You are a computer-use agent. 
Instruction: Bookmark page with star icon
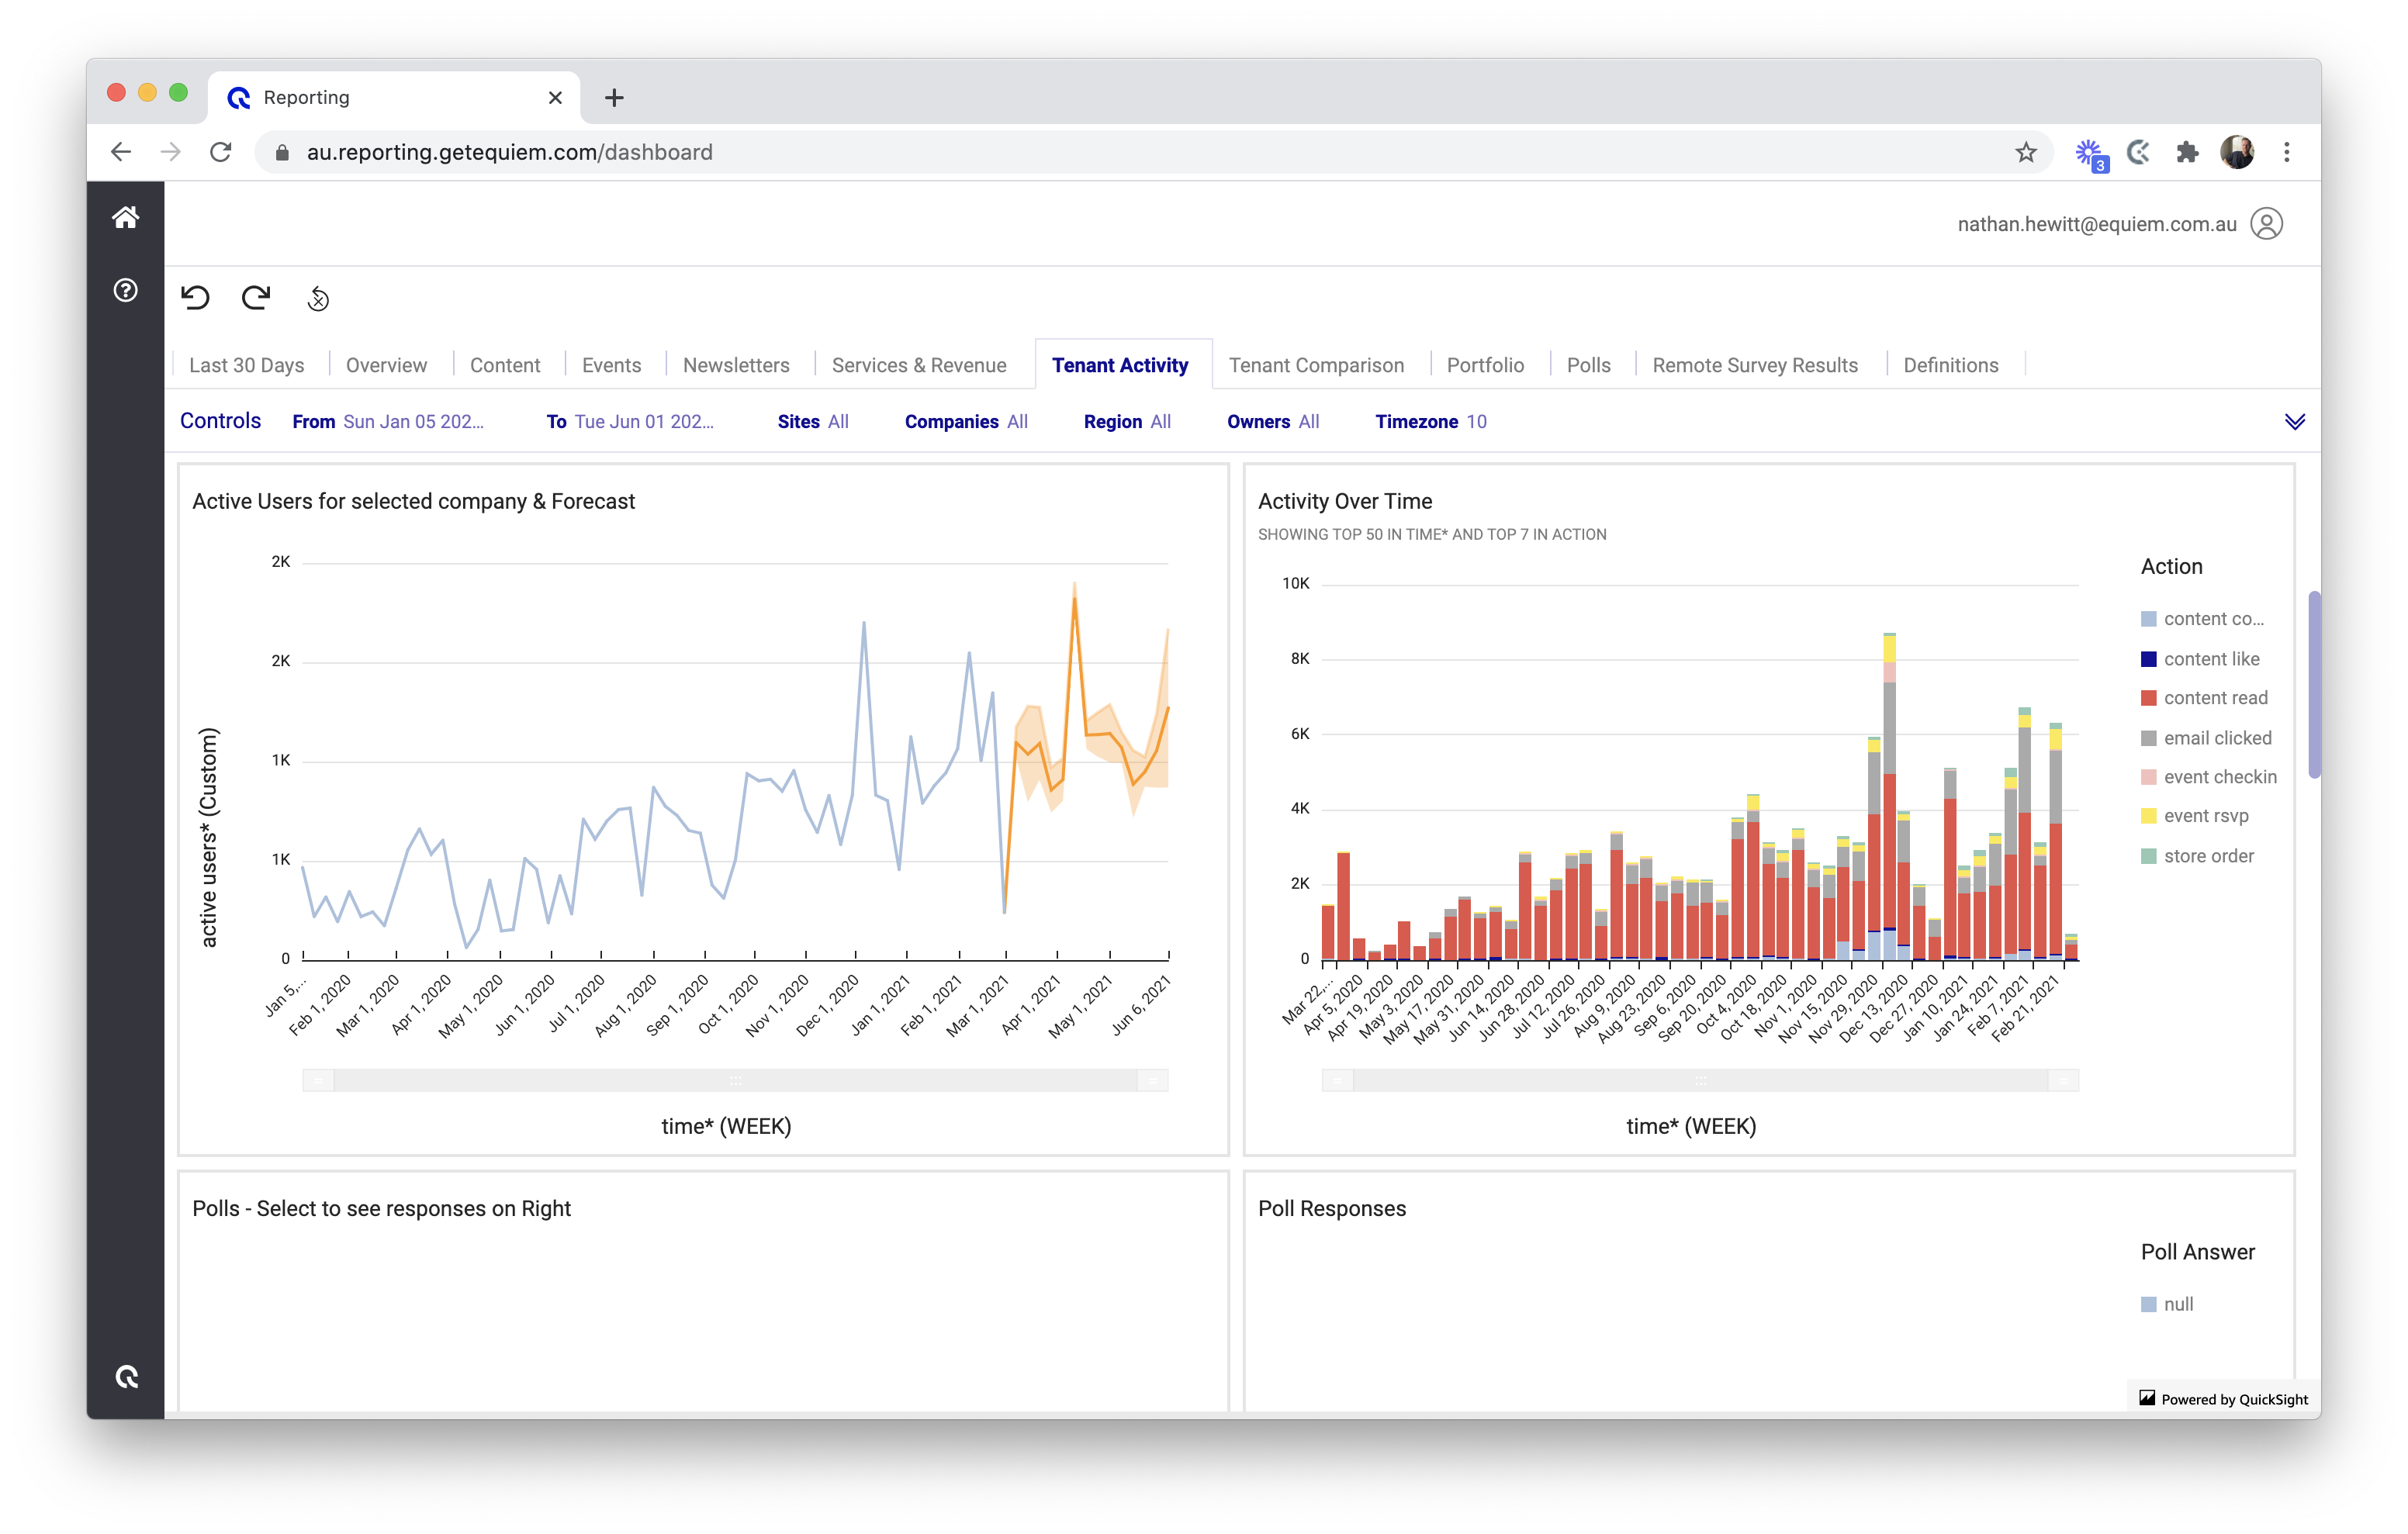click(2025, 152)
